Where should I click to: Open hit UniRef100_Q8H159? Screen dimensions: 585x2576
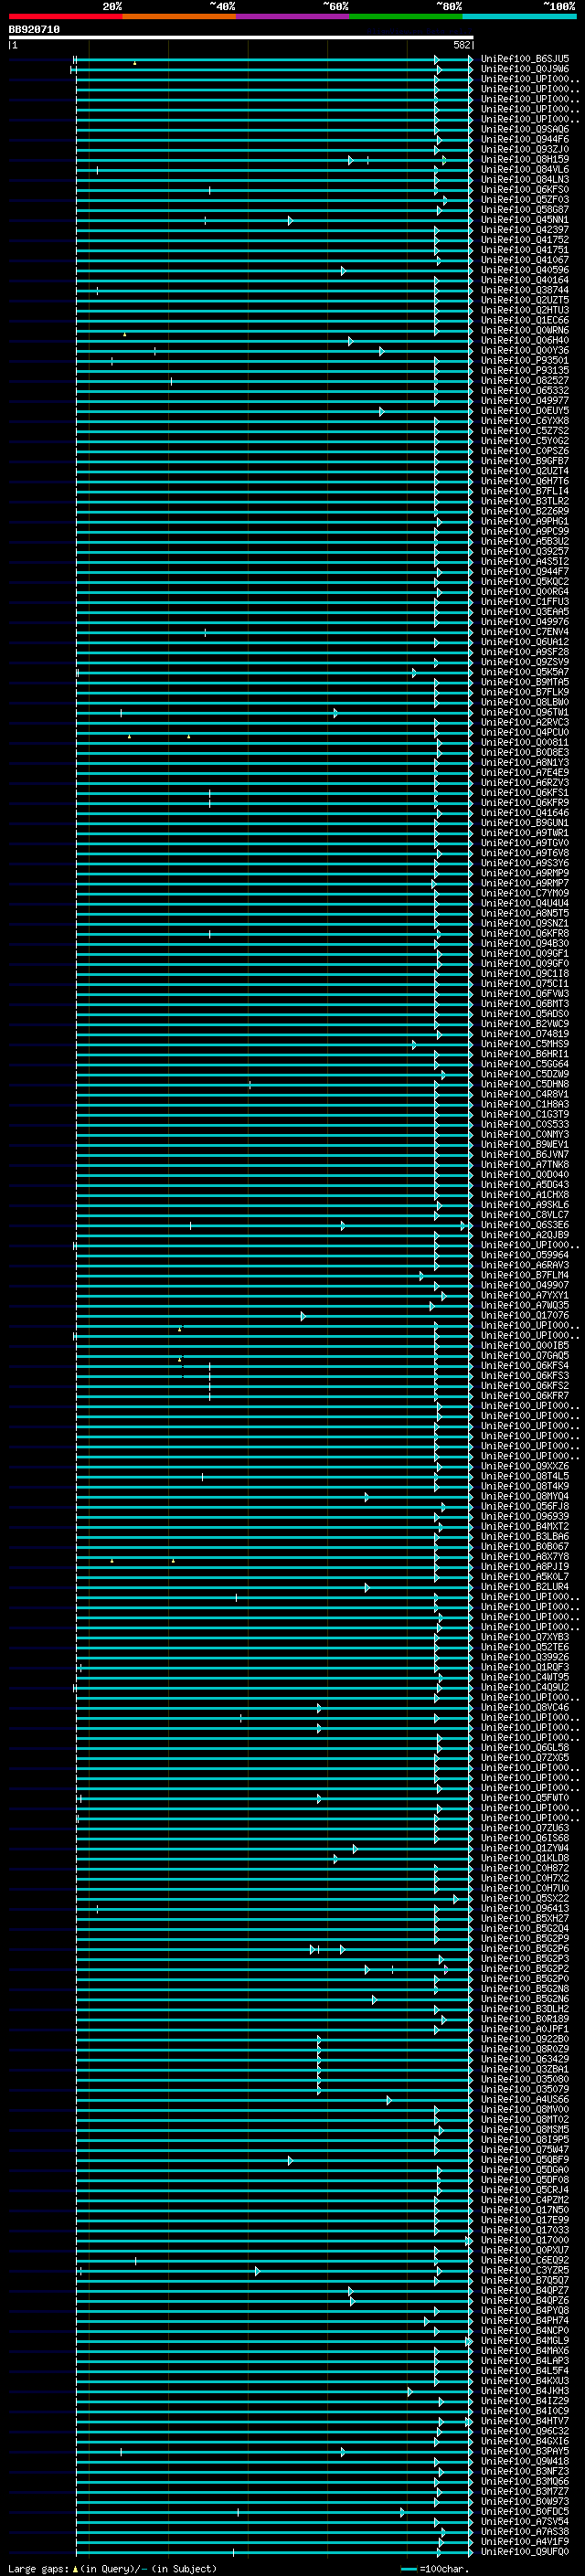pos(525,159)
